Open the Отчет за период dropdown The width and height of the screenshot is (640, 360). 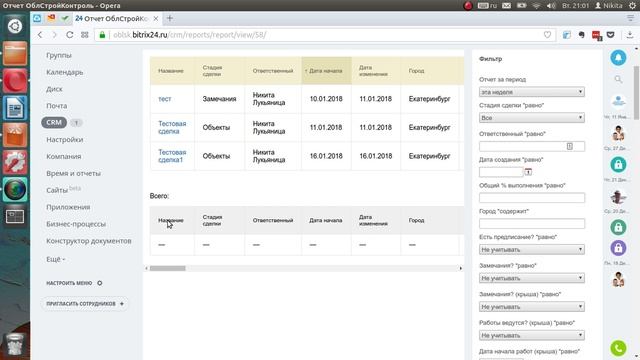click(x=532, y=92)
